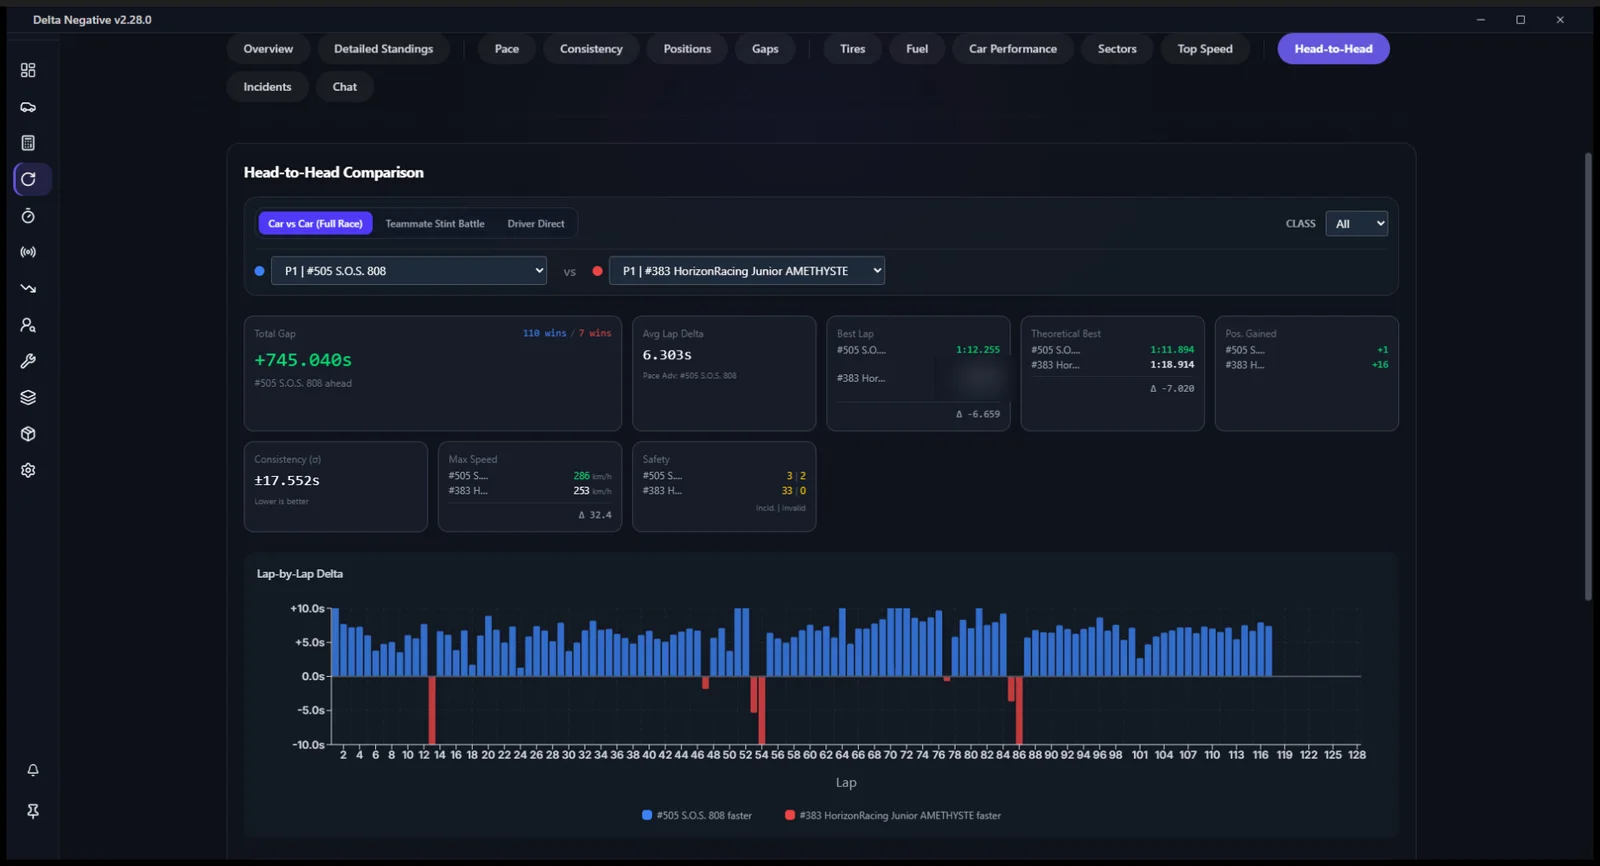Click the car icon in the sidebar
1600x866 pixels.
click(28, 107)
